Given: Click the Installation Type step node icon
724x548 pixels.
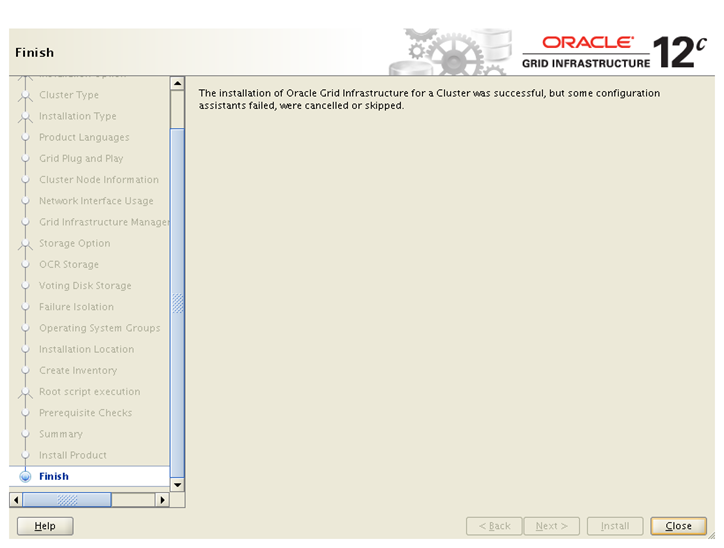Looking at the screenshot, I should pos(25,117).
